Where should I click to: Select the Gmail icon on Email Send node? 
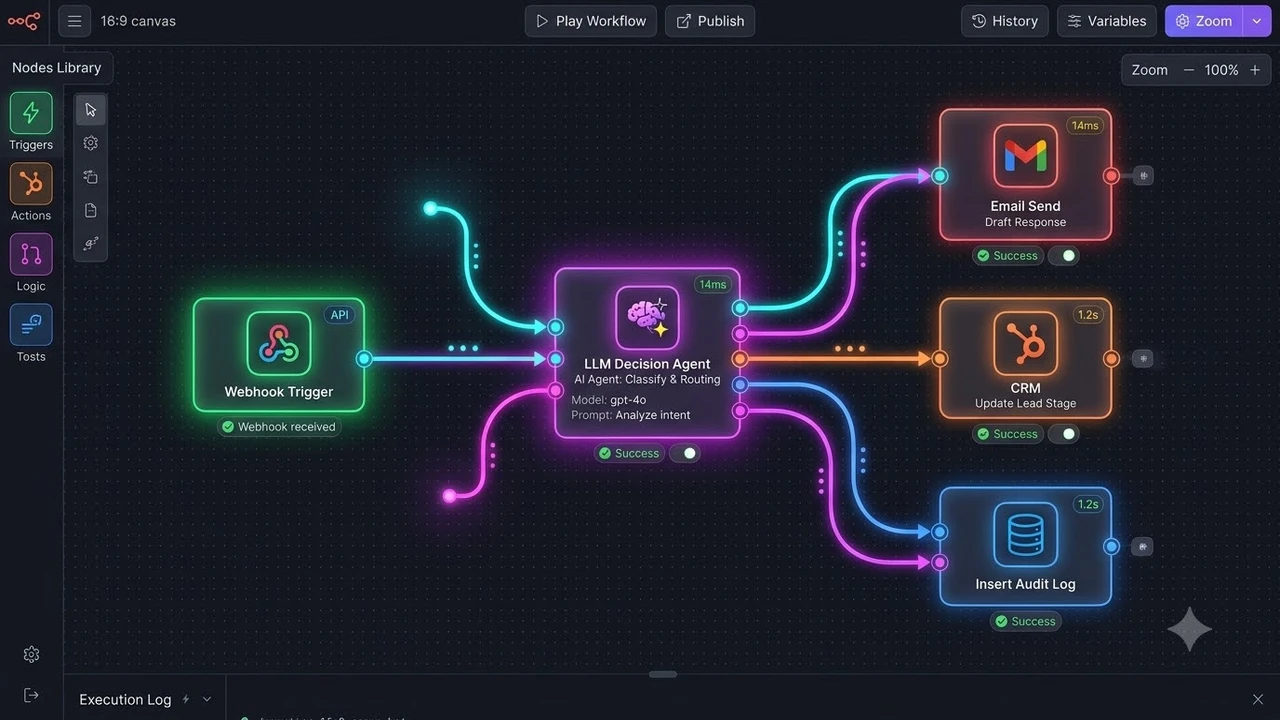point(1025,155)
